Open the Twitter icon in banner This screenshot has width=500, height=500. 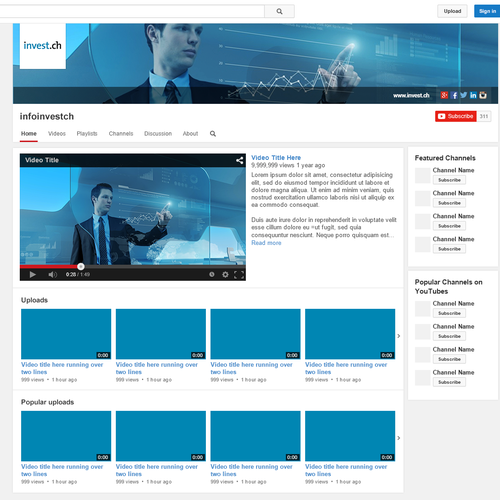click(x=464, y=95)
